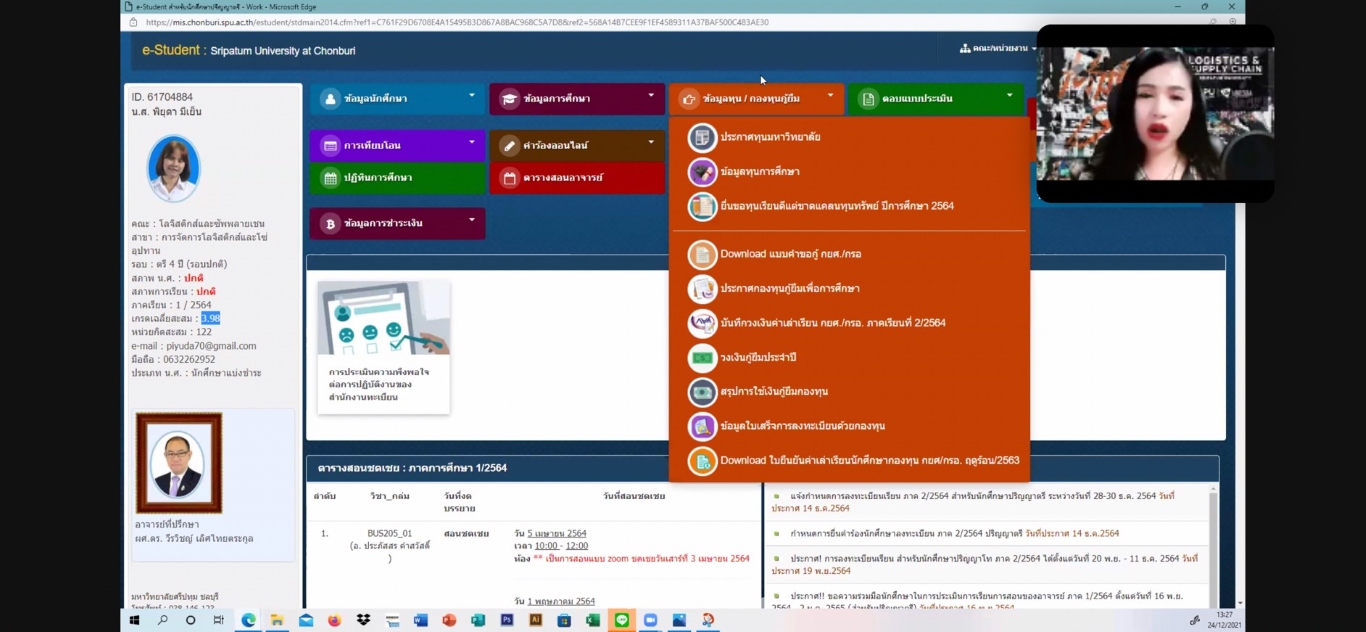This screenshot has width=1366, height=632.
Task: Select บันทึกวงเงินค่าเล่าเรียน กยศ./กรอ. ภาคเรียนที่ 2/2564
Action: (832, 323)
